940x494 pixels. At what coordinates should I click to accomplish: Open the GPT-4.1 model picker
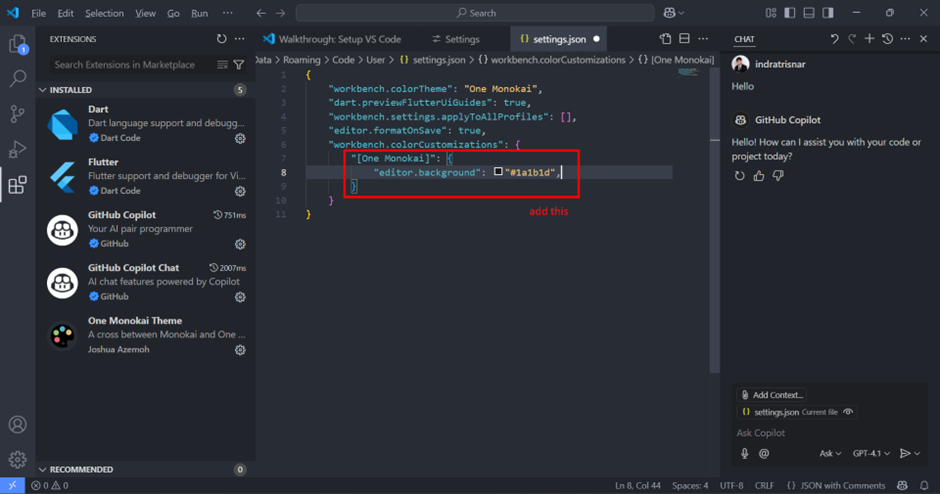[872, 453]
